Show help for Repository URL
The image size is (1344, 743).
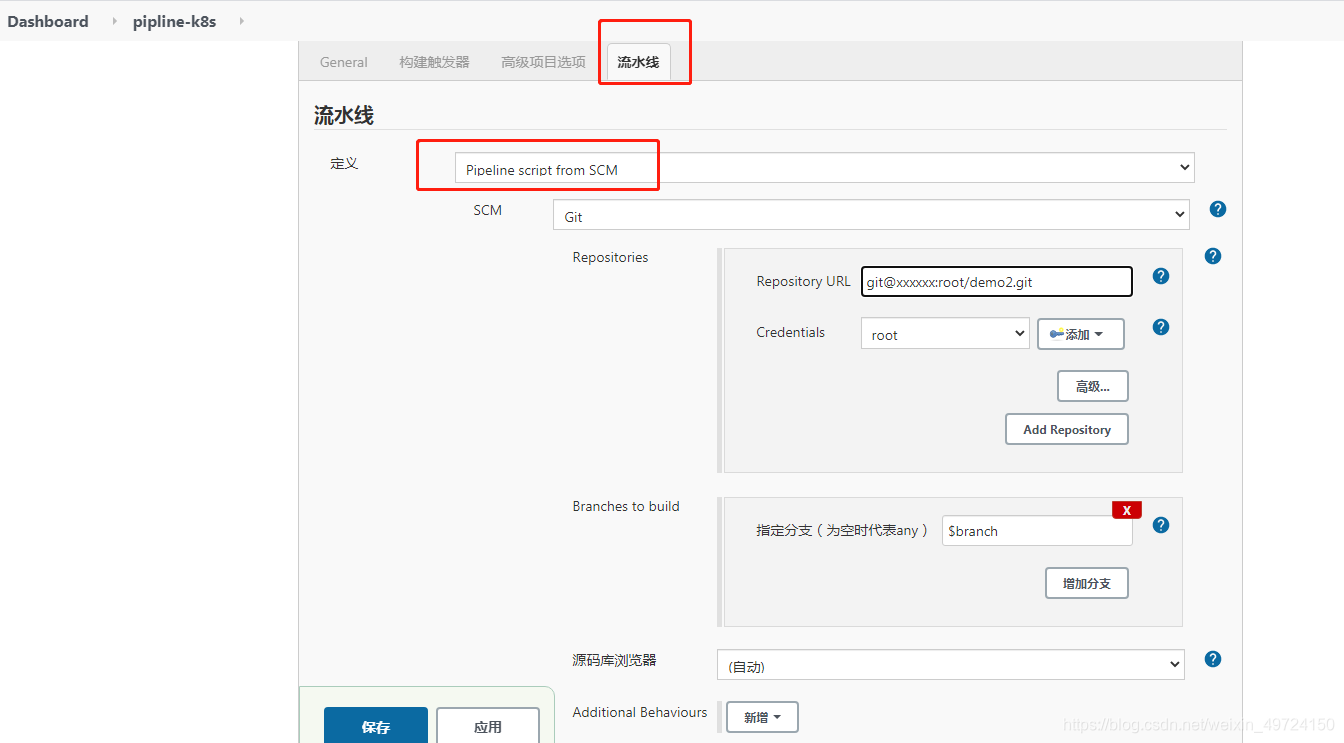pos(1161,276)
